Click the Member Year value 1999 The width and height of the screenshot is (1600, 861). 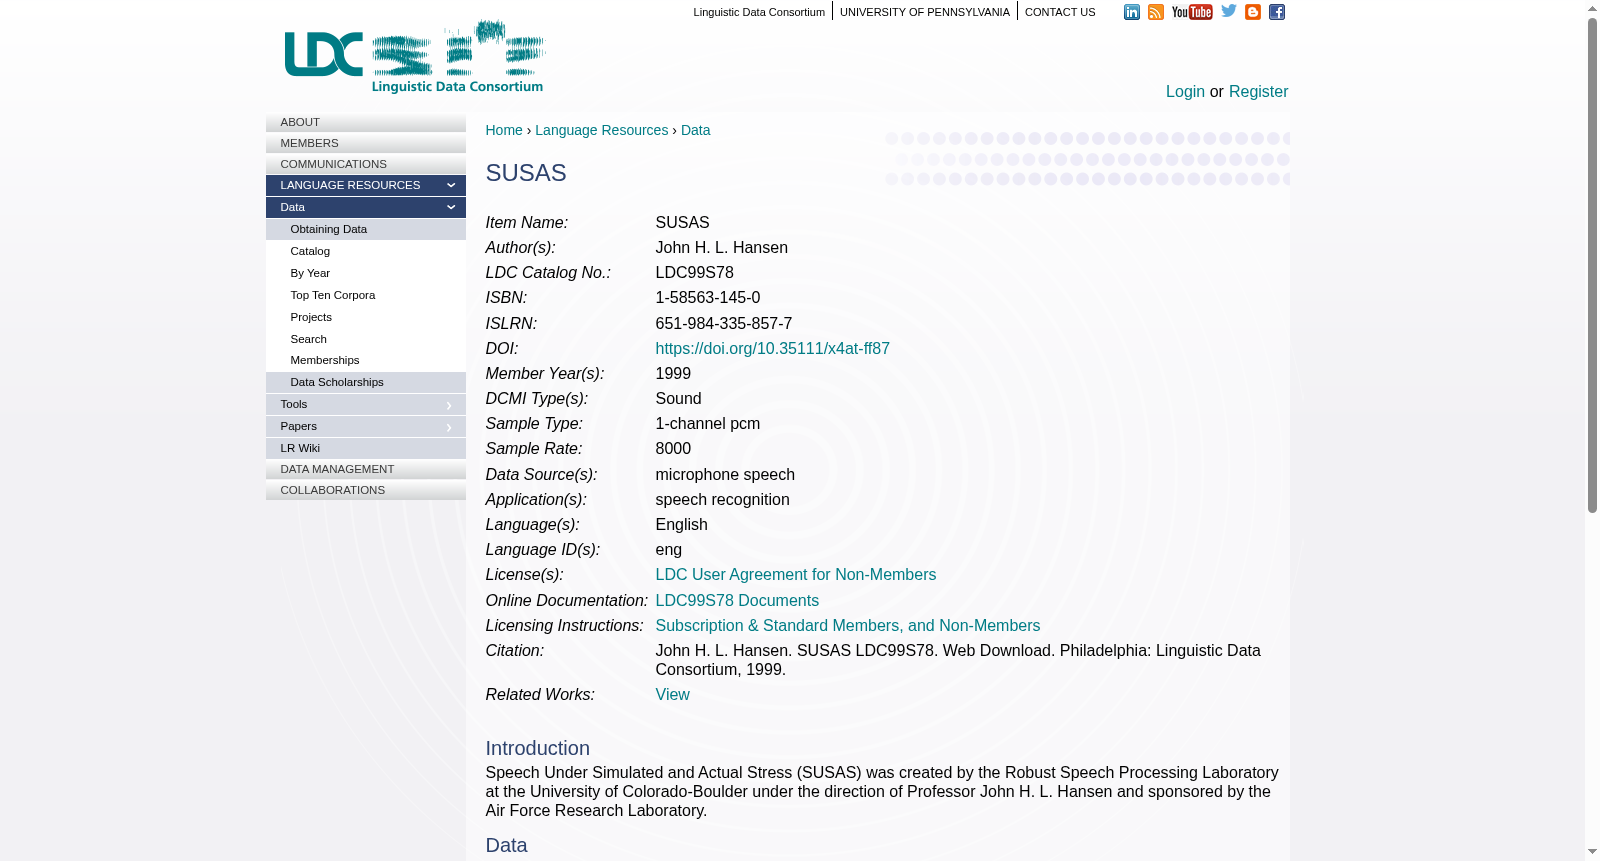[x=673, y=374]
